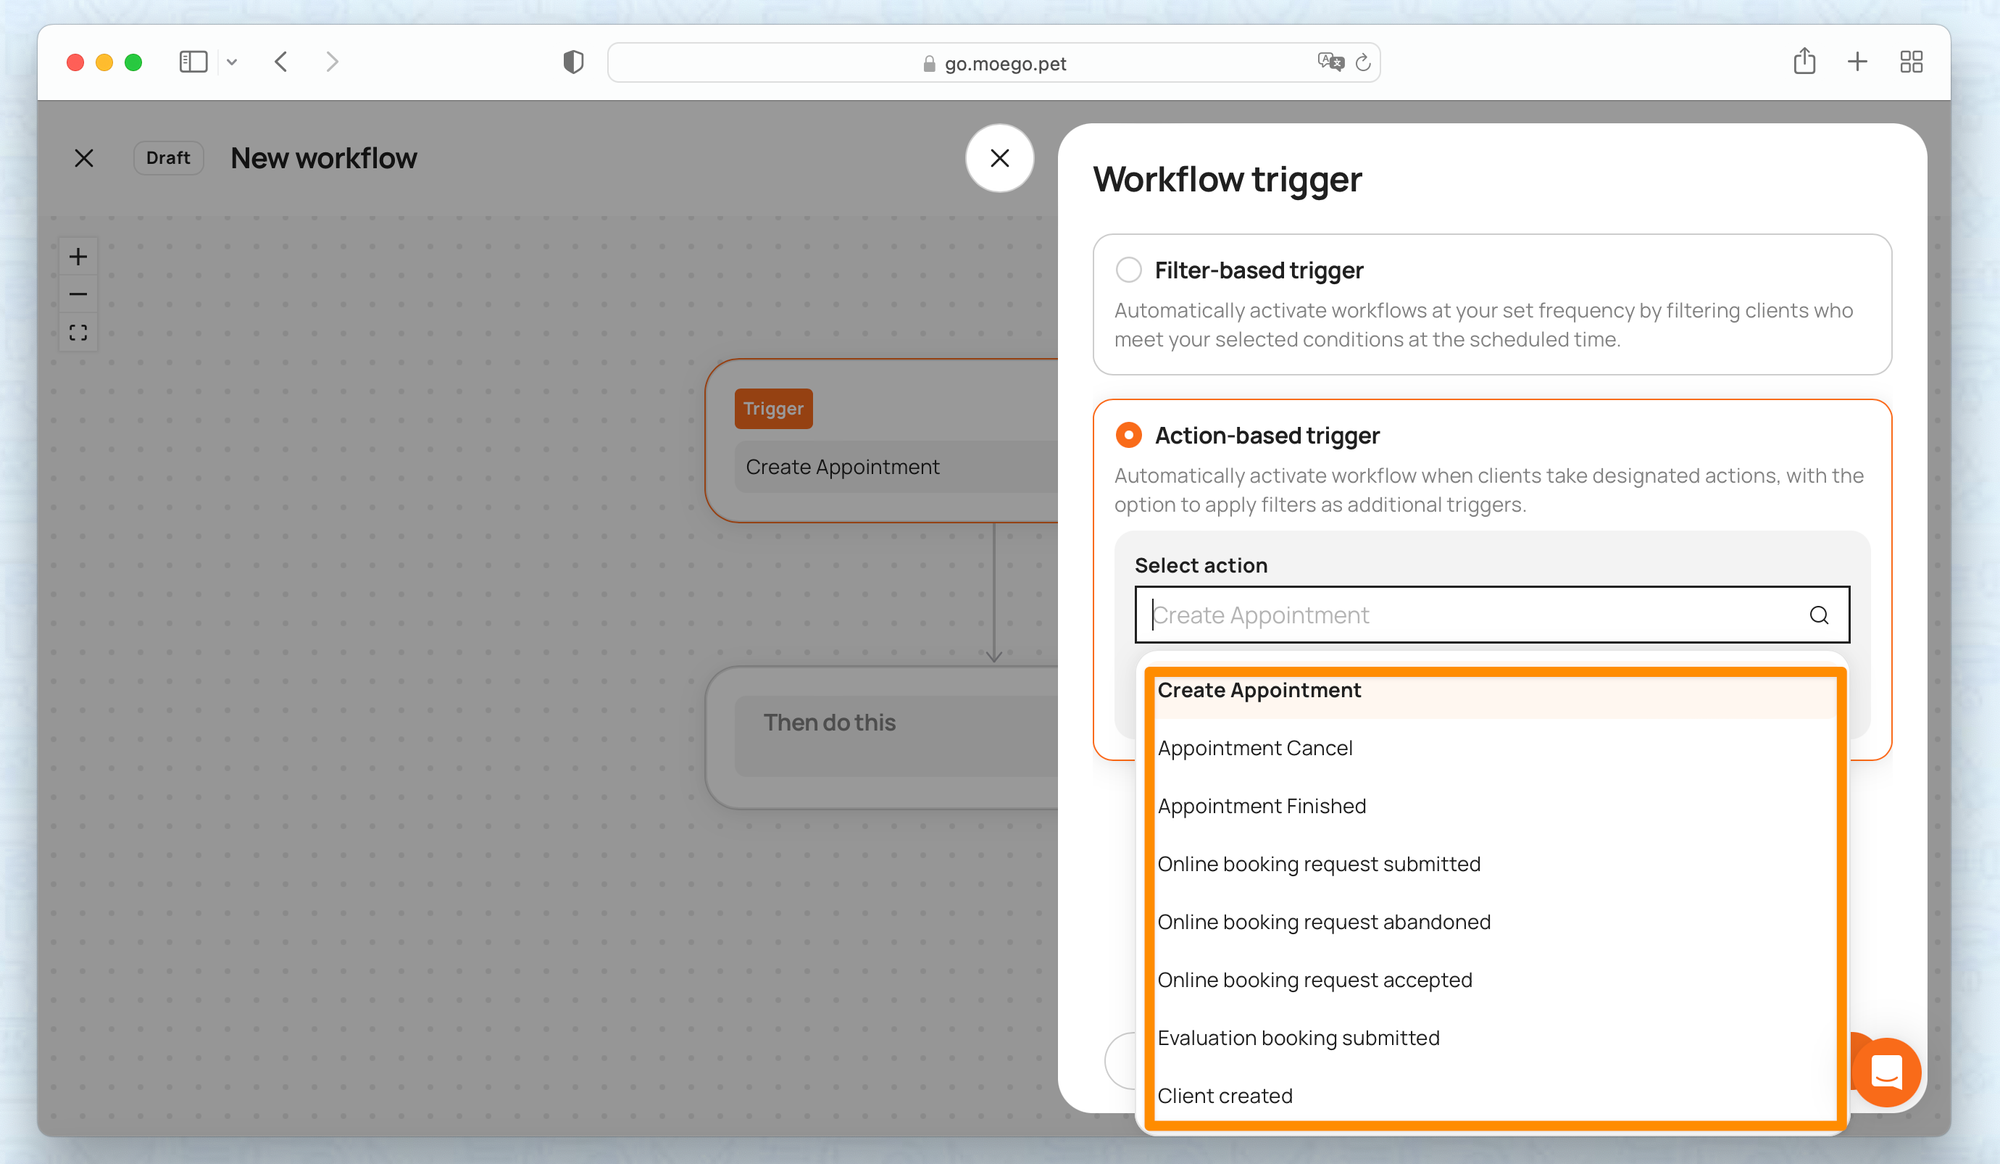Toggle Safari sidebar panel
Image resolution: width=2000 pixels, height=1164 pixels.
click(193, 62)
